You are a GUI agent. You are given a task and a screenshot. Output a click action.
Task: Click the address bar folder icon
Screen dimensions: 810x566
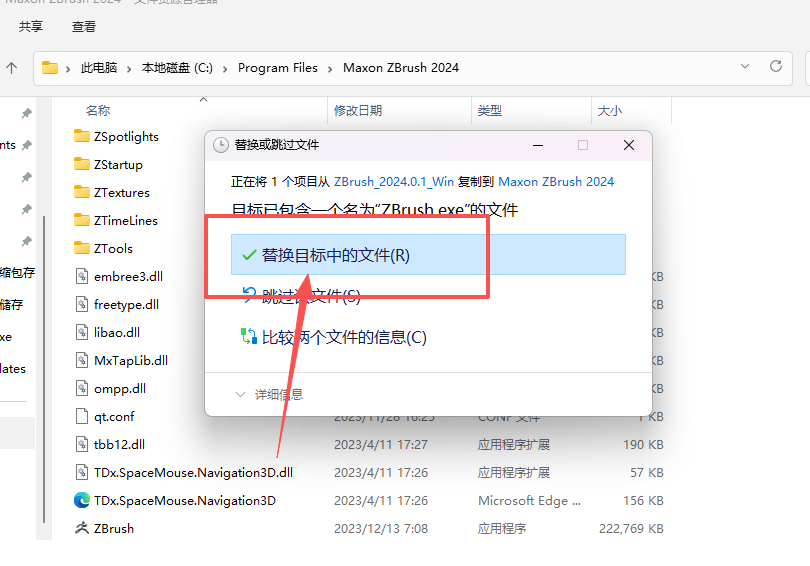click(50, 68)
